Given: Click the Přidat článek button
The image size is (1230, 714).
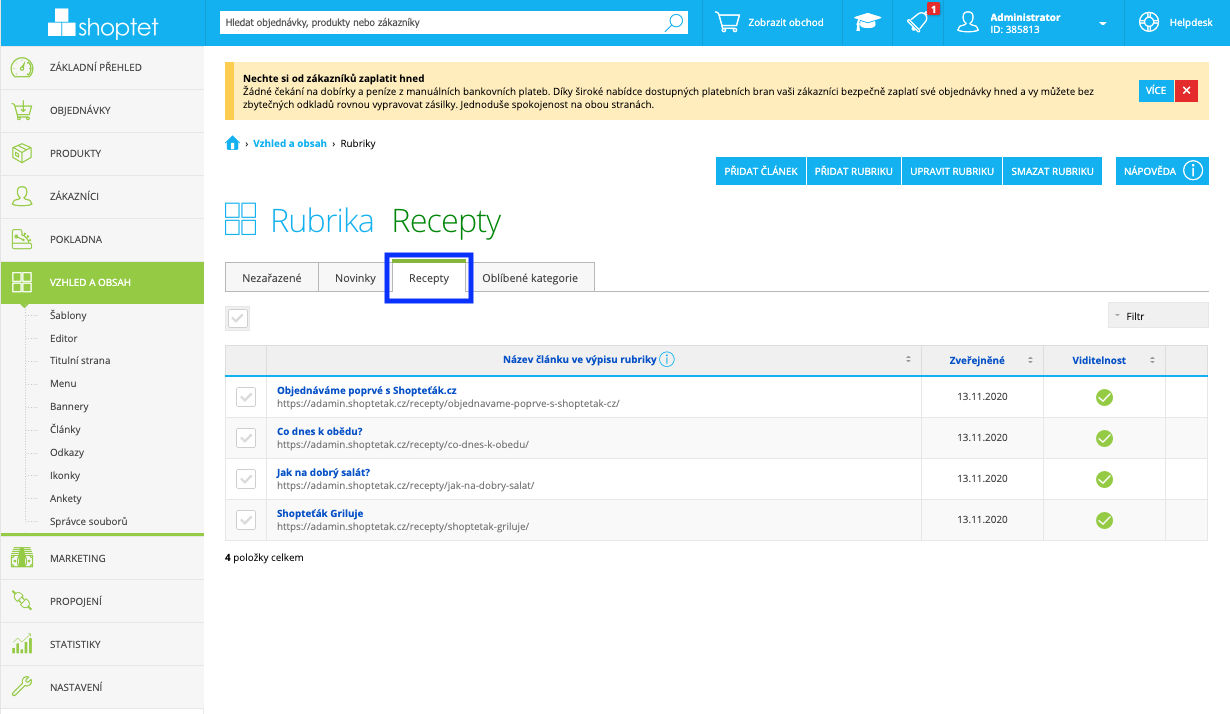Looking at the screenshot, I should click(761, 171).
